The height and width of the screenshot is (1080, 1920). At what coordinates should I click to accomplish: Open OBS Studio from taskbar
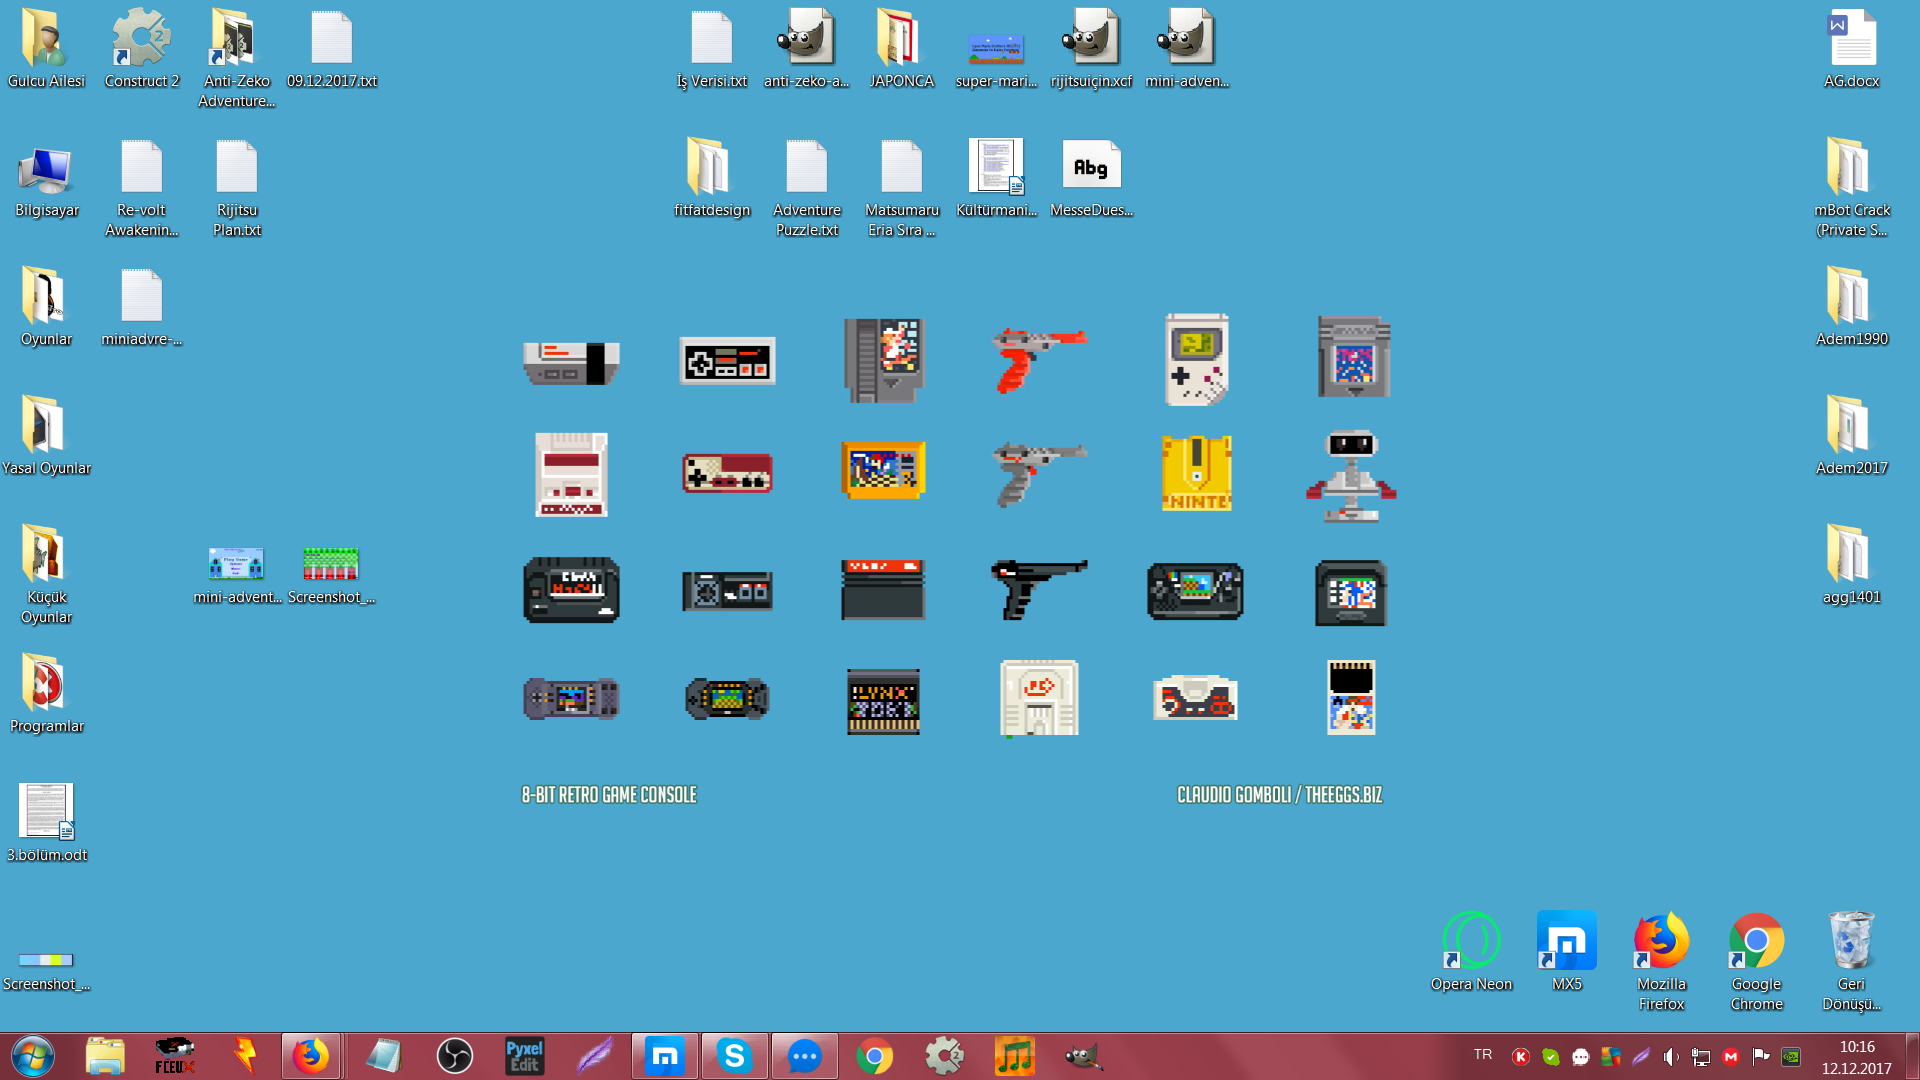tap(455, 1056)
